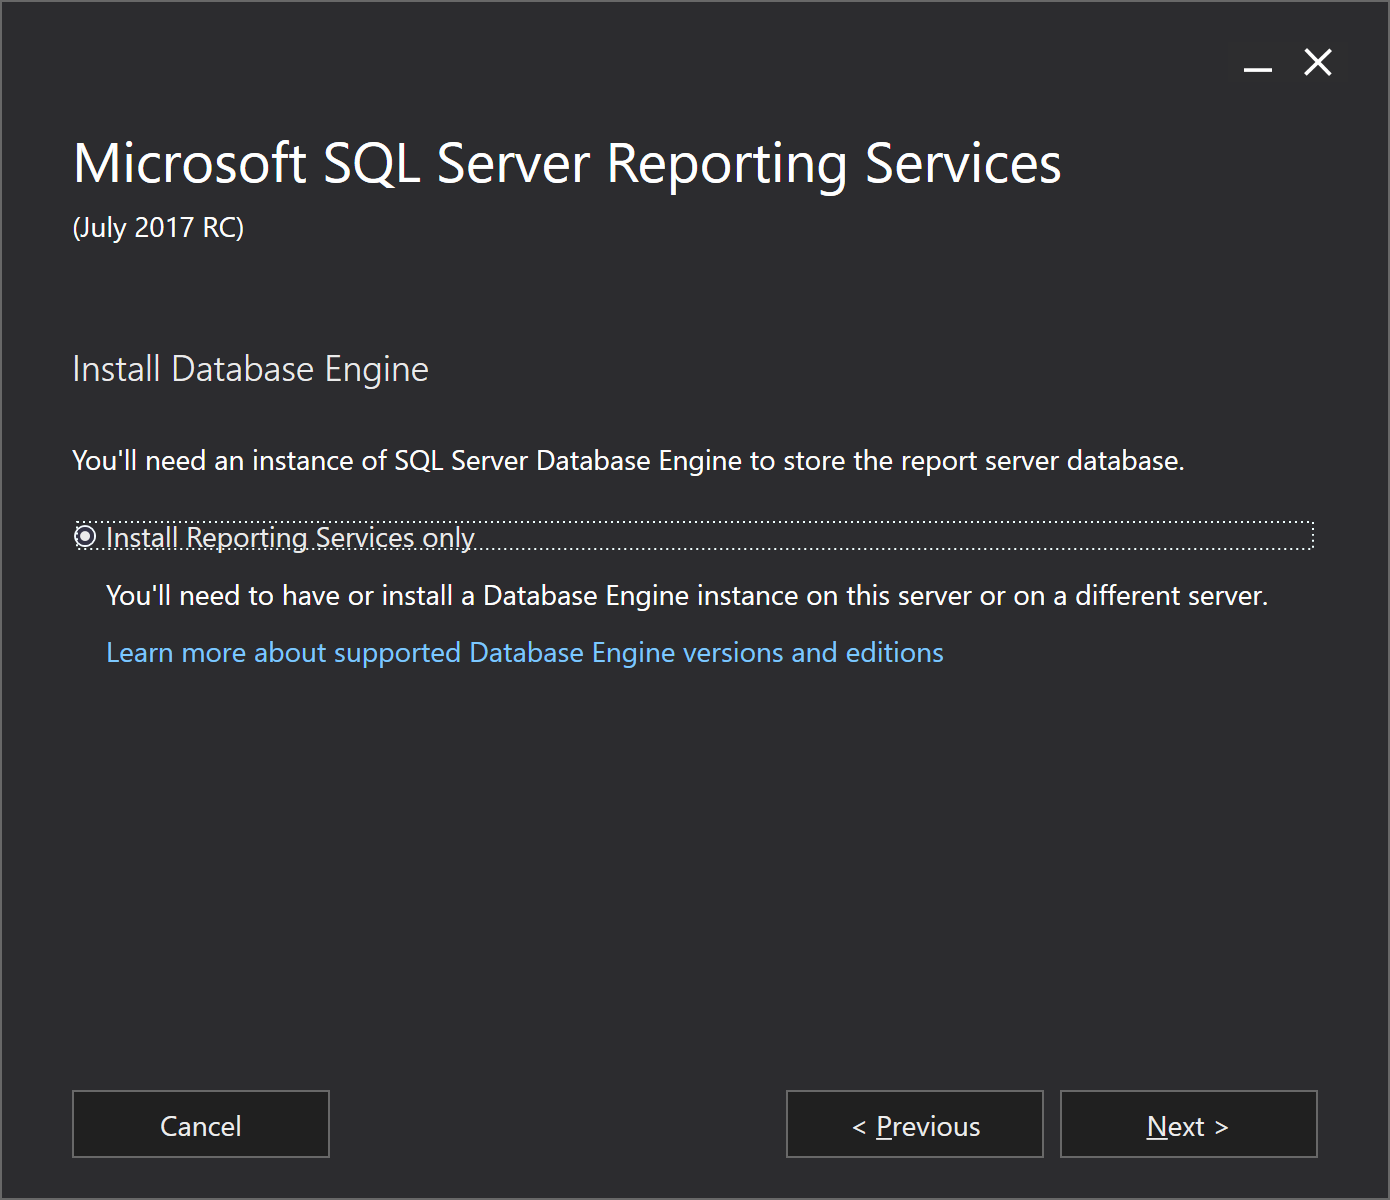Select the Install Reporting Services only radio button

click(x=86, y=537)
